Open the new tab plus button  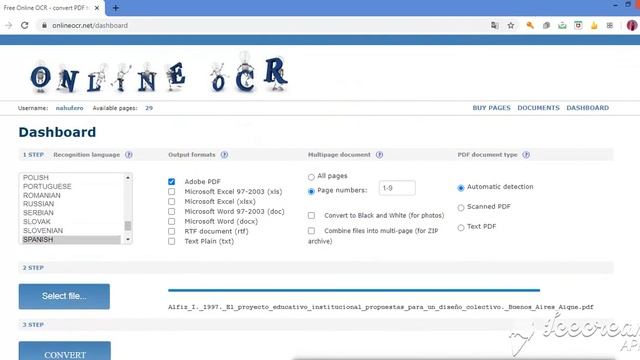coord(116,8)
